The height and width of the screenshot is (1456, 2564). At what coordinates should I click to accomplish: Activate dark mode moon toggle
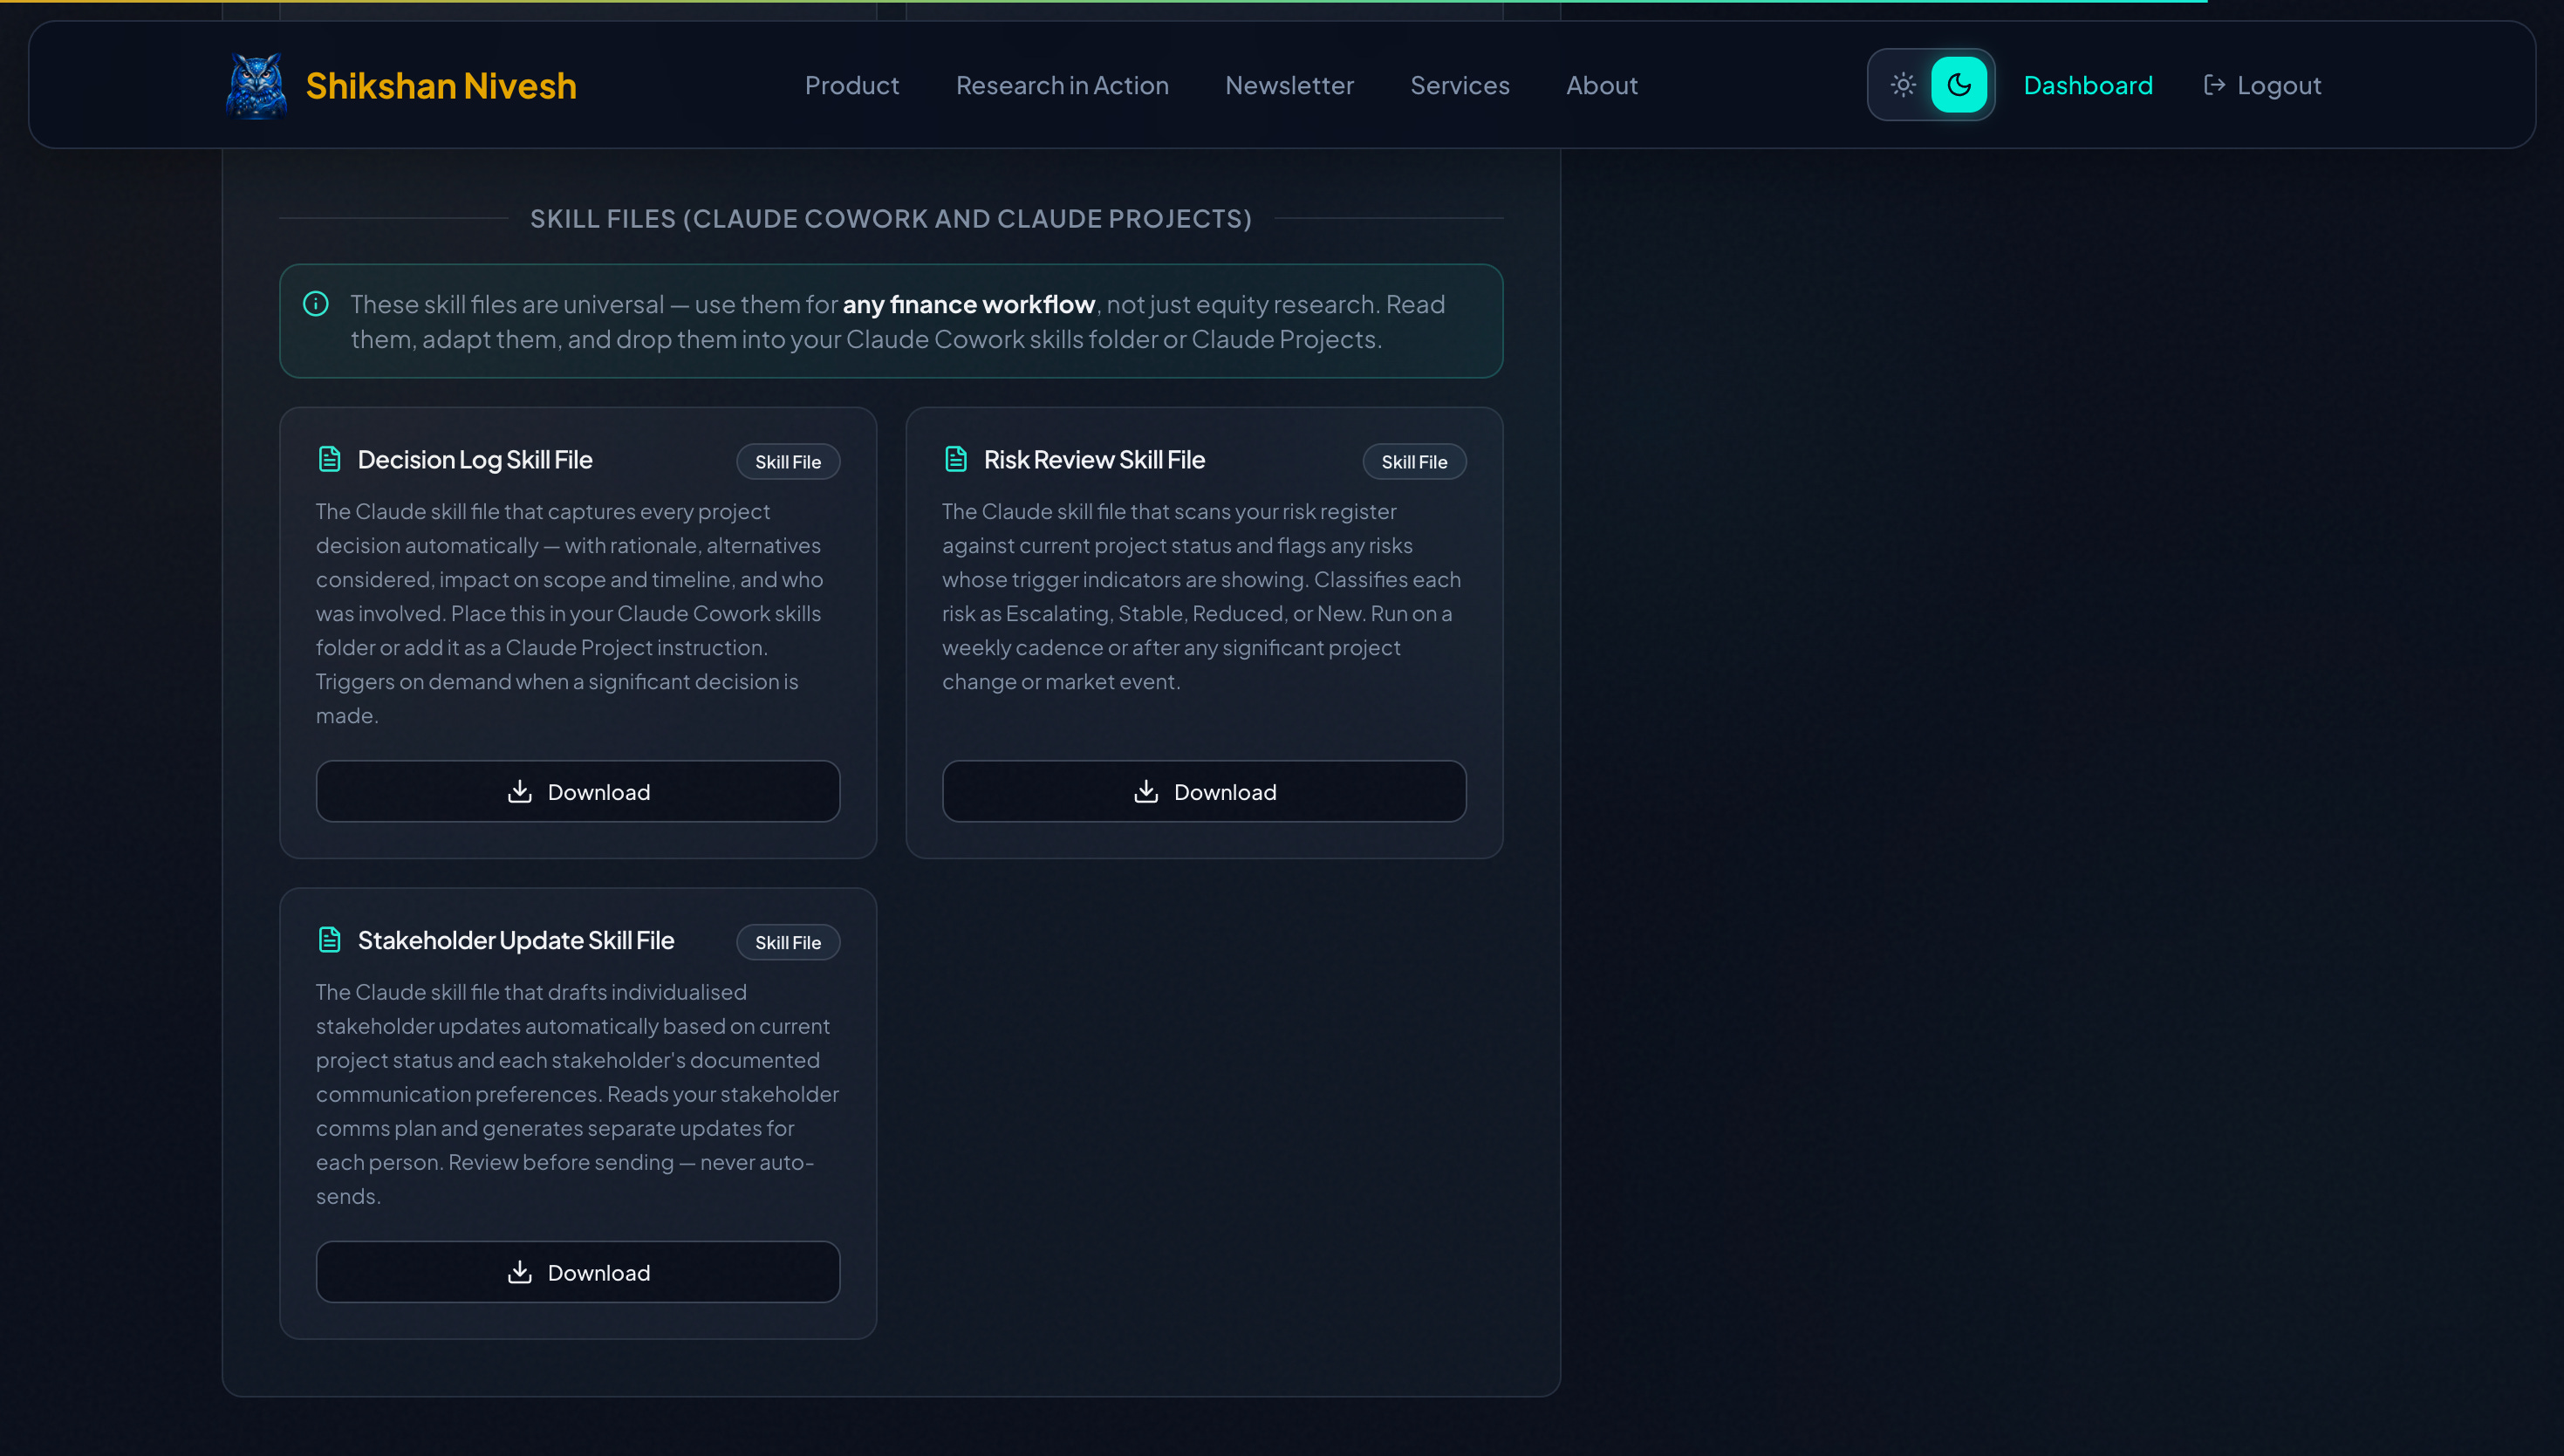1958,85
